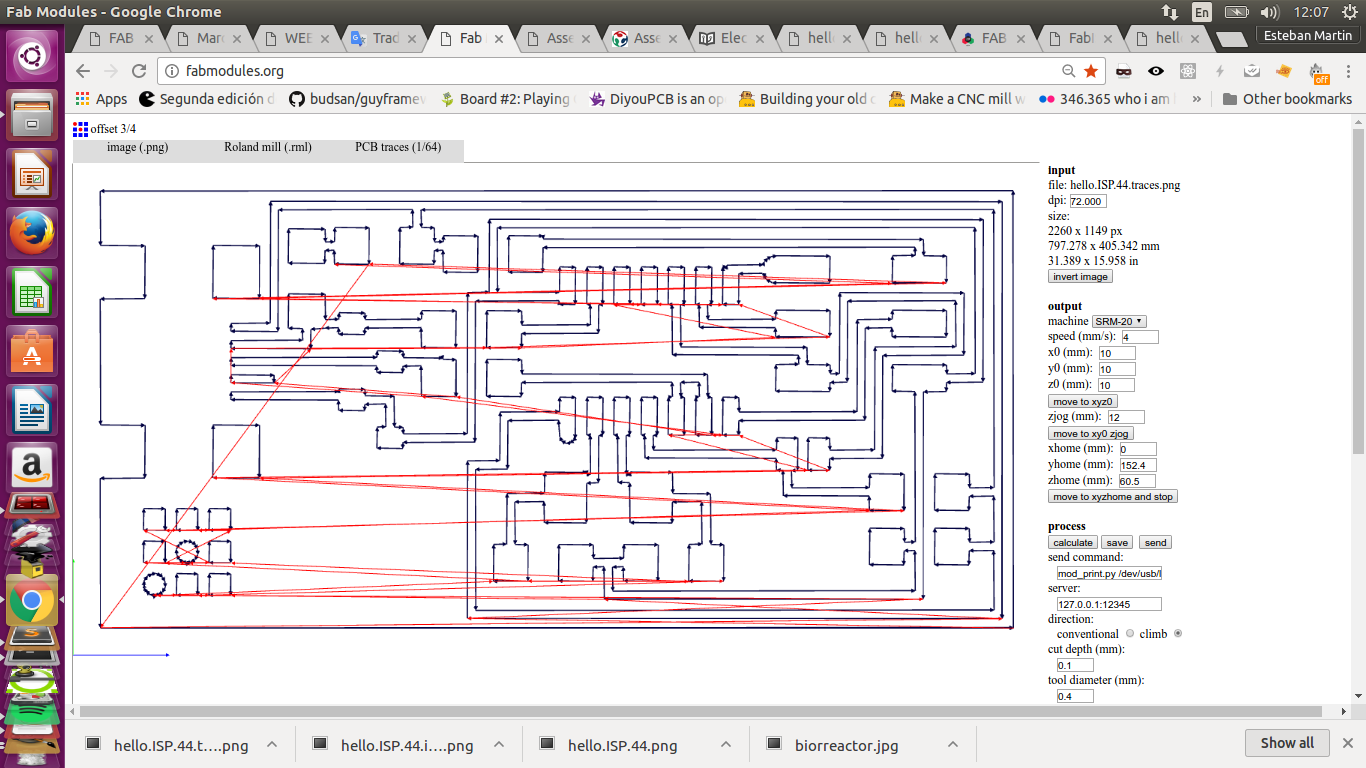The image size is (1366, 768).
Task: Show hidden bookmarks with the chevron
Action: (x=1198, y=99)
